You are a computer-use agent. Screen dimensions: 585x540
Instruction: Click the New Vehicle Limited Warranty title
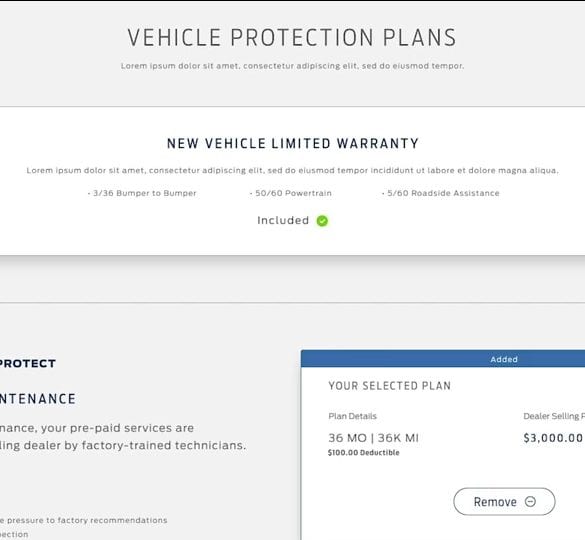[x=293, y=144]
